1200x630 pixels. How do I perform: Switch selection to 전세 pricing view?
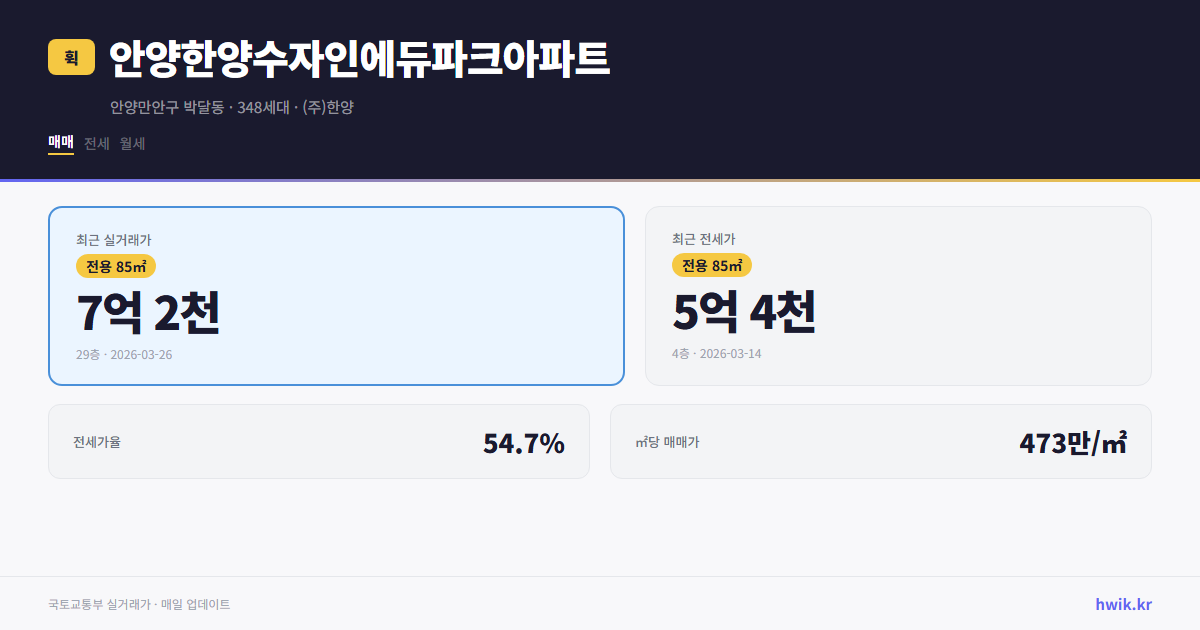click(x=95, y=143)
